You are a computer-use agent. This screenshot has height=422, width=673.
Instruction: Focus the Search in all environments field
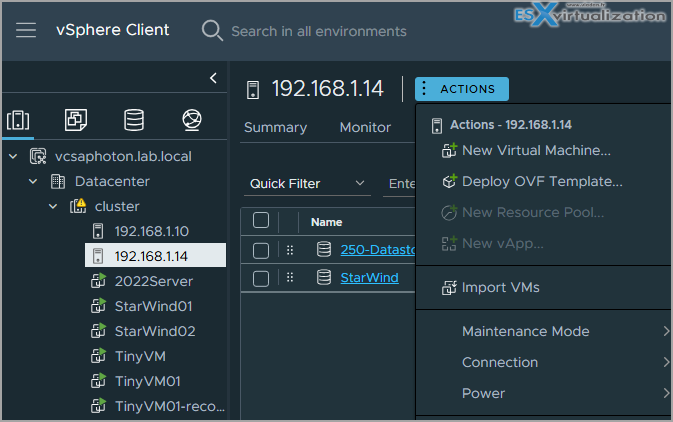click(319, 31)
